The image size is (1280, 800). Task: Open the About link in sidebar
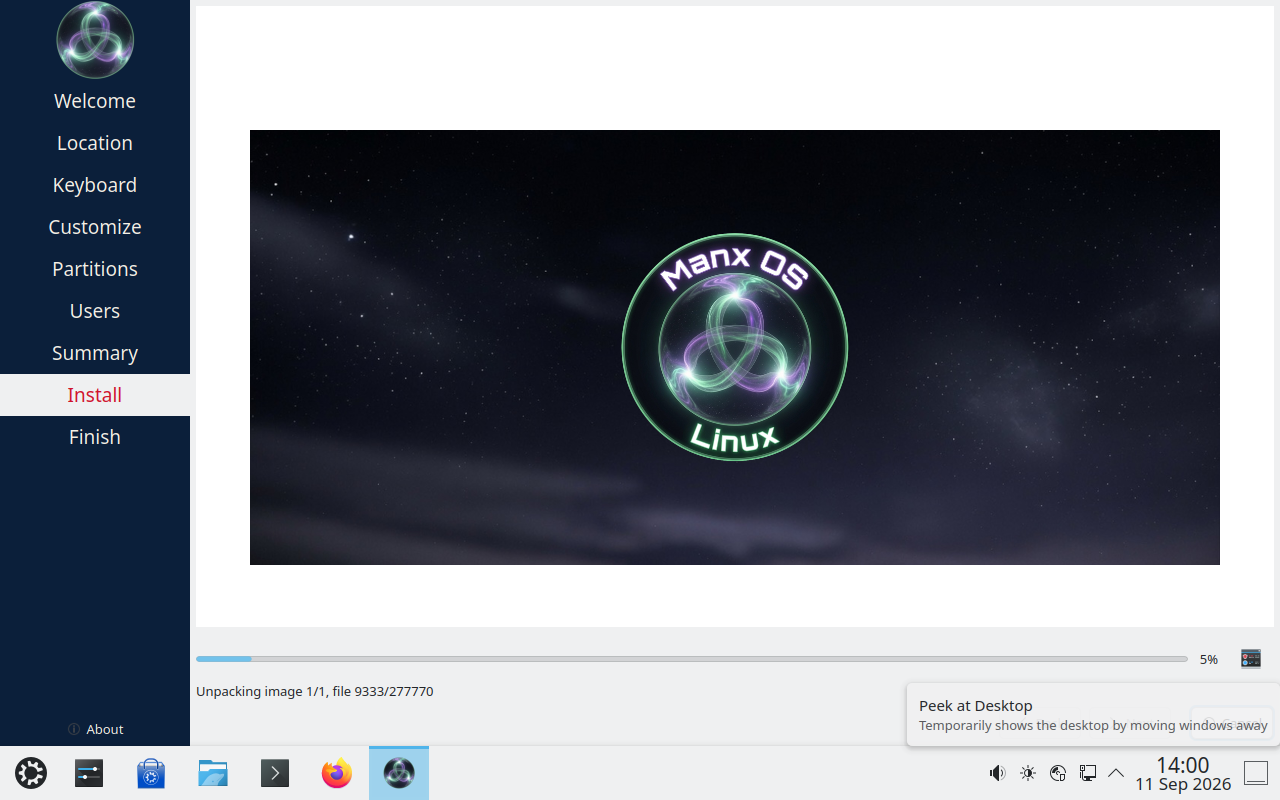[x=95, y=729]
